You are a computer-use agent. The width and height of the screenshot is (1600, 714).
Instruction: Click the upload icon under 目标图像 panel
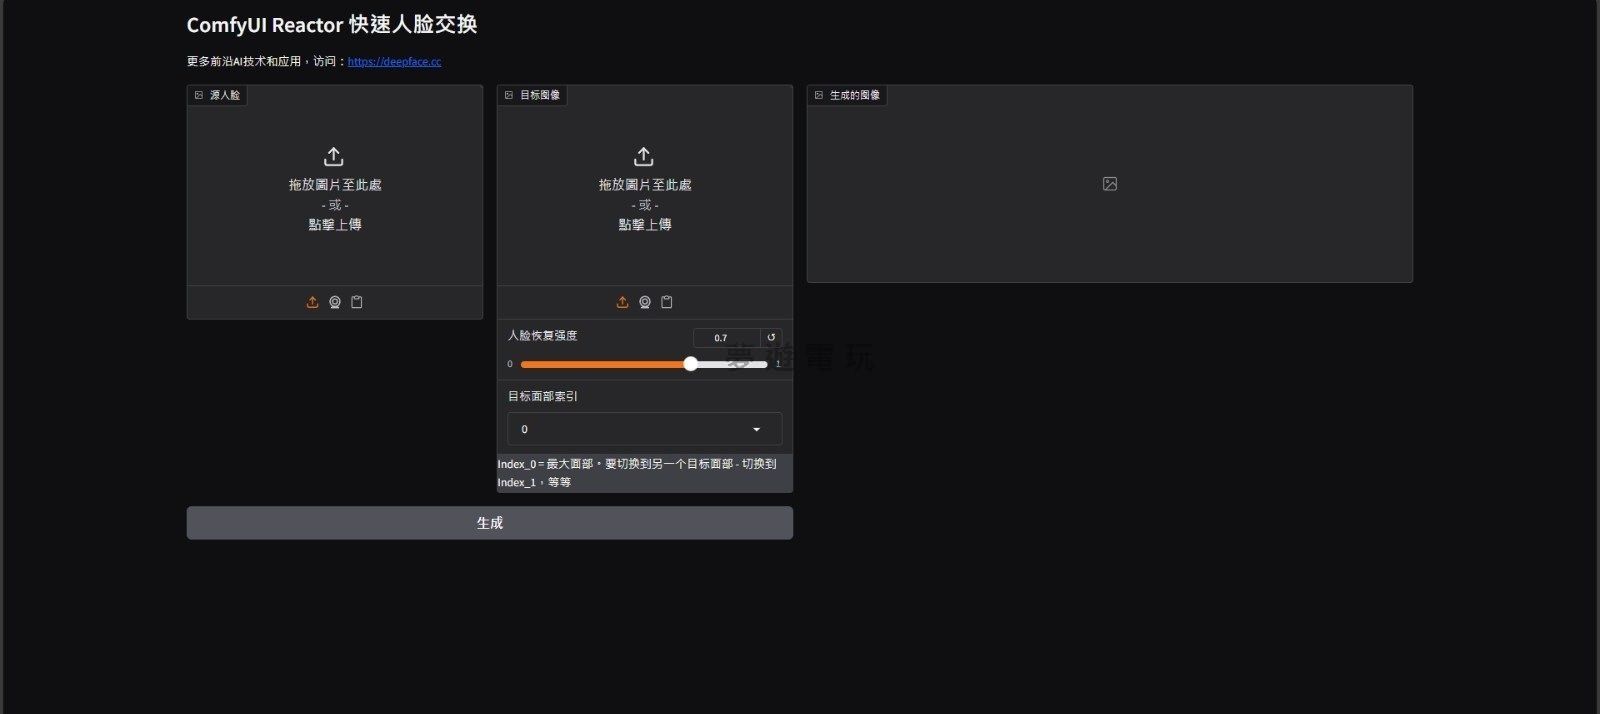[622, 302]
